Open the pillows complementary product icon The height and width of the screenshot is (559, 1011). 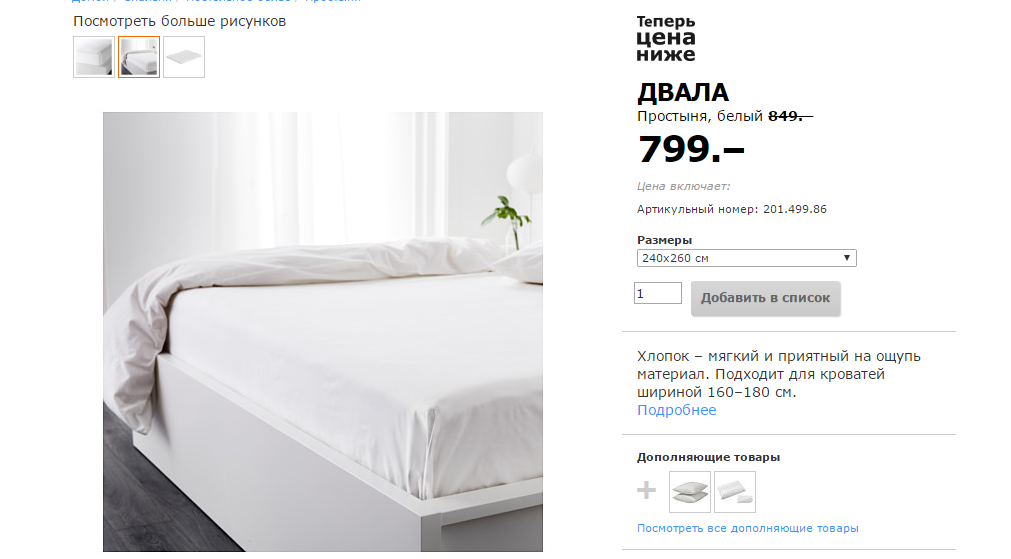click(690, 492)
